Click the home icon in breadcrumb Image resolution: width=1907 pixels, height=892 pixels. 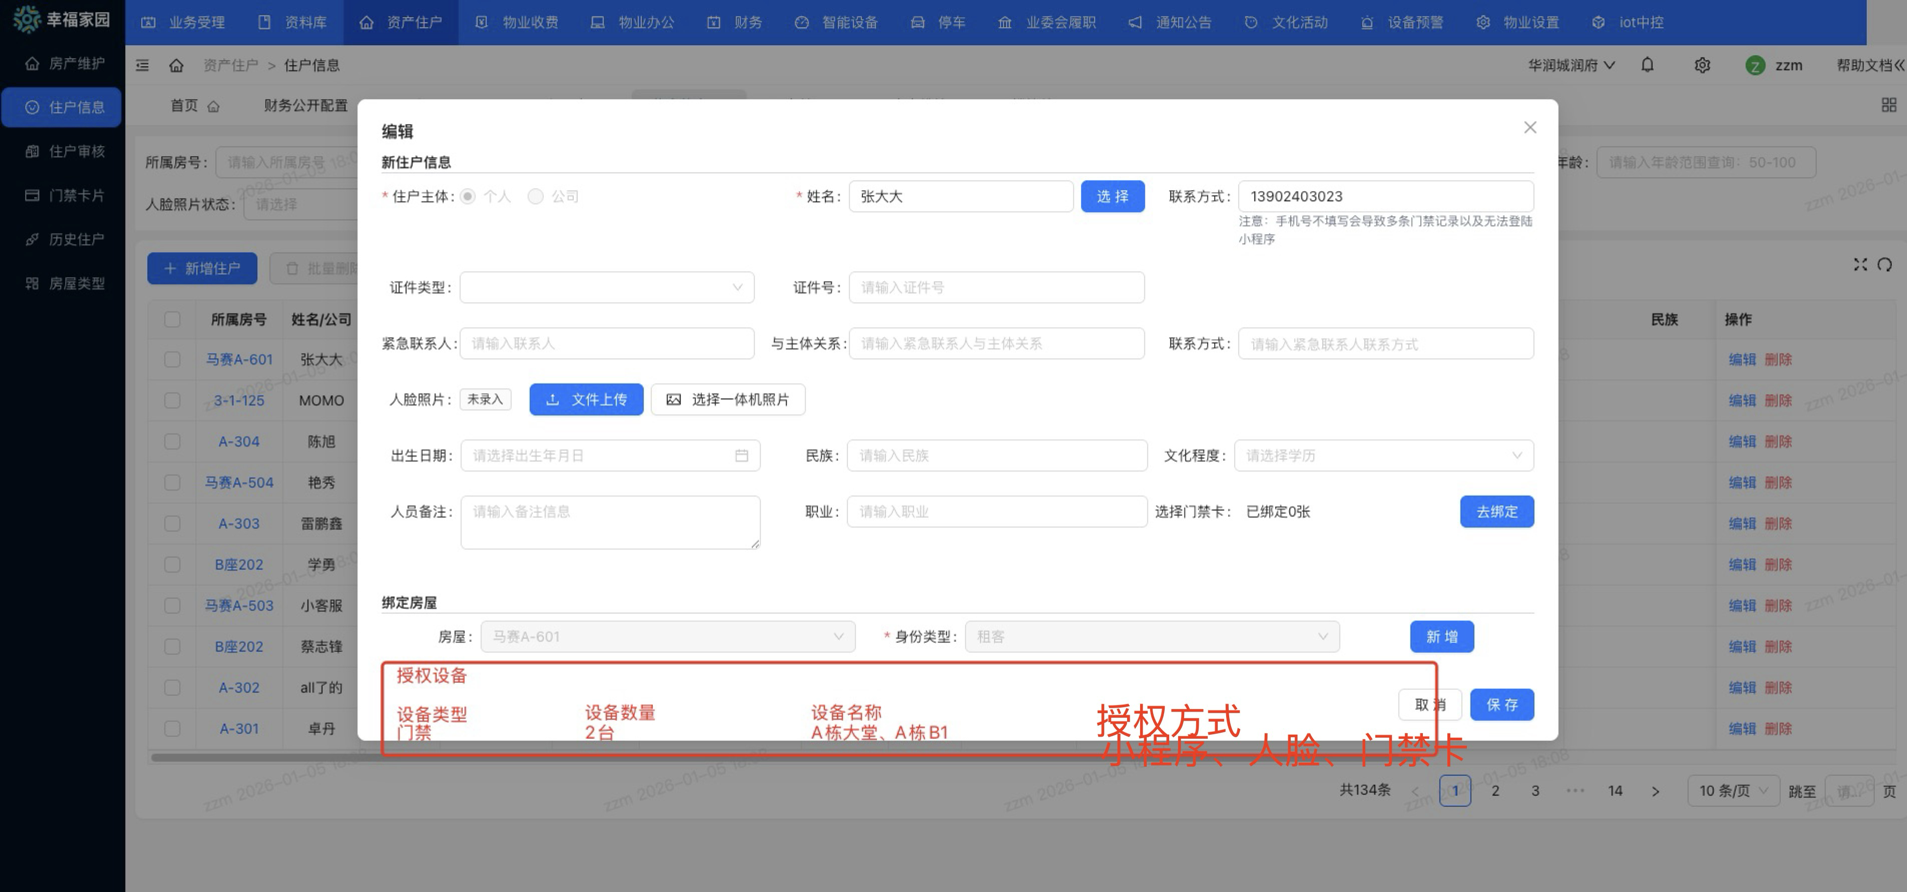176,65
